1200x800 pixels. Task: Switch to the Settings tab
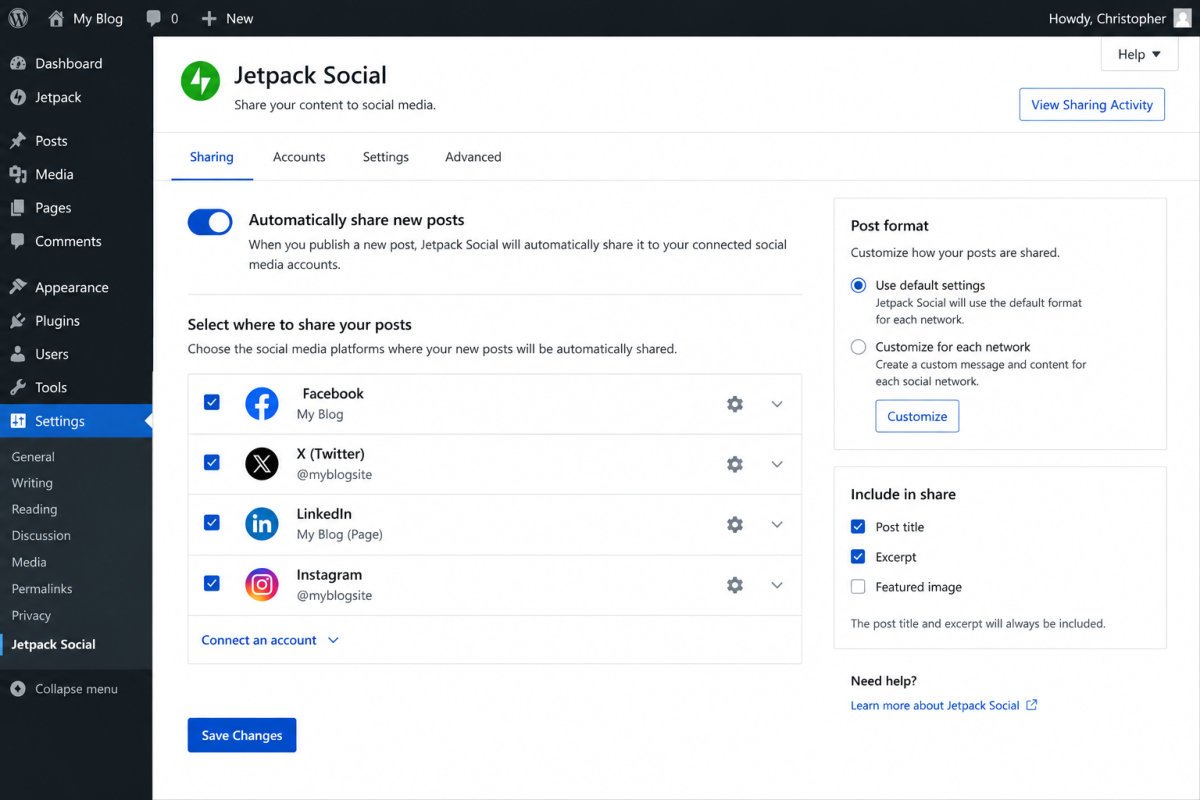pyautogui.click(x=386, y=157)
